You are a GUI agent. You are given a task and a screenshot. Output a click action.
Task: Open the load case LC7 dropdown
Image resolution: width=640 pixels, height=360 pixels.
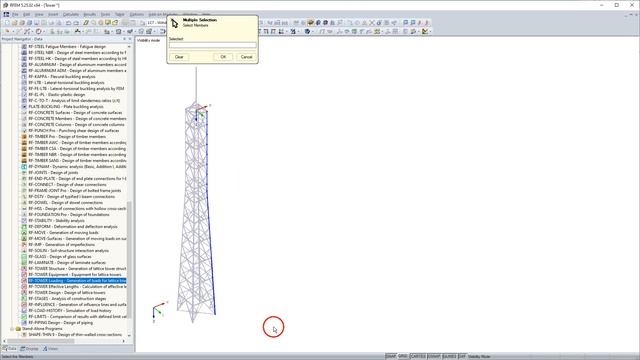point(157,23)
